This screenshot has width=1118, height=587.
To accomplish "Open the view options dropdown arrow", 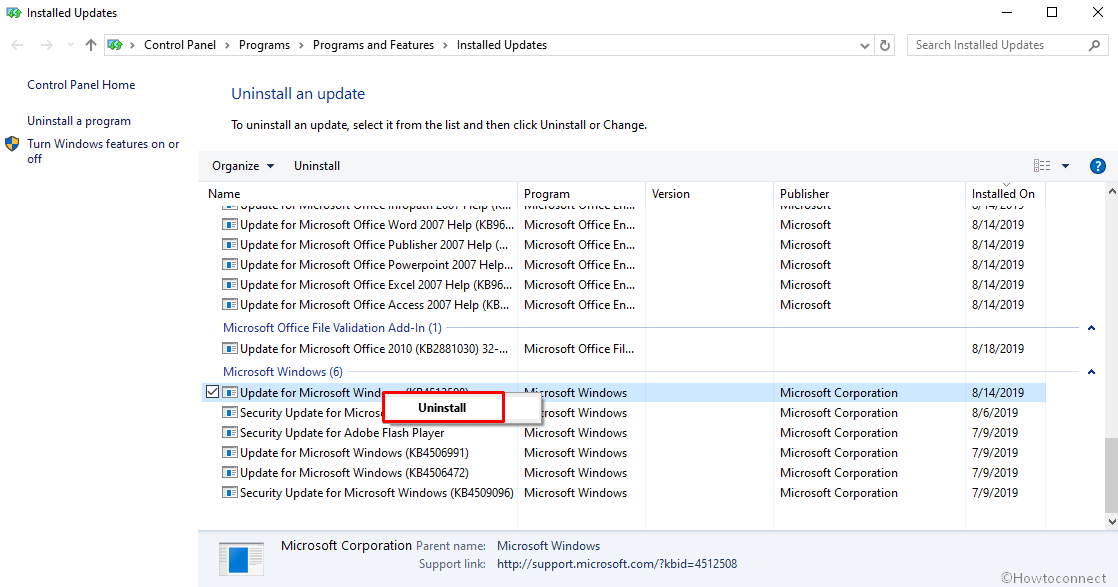I will tap(1065, 166).
